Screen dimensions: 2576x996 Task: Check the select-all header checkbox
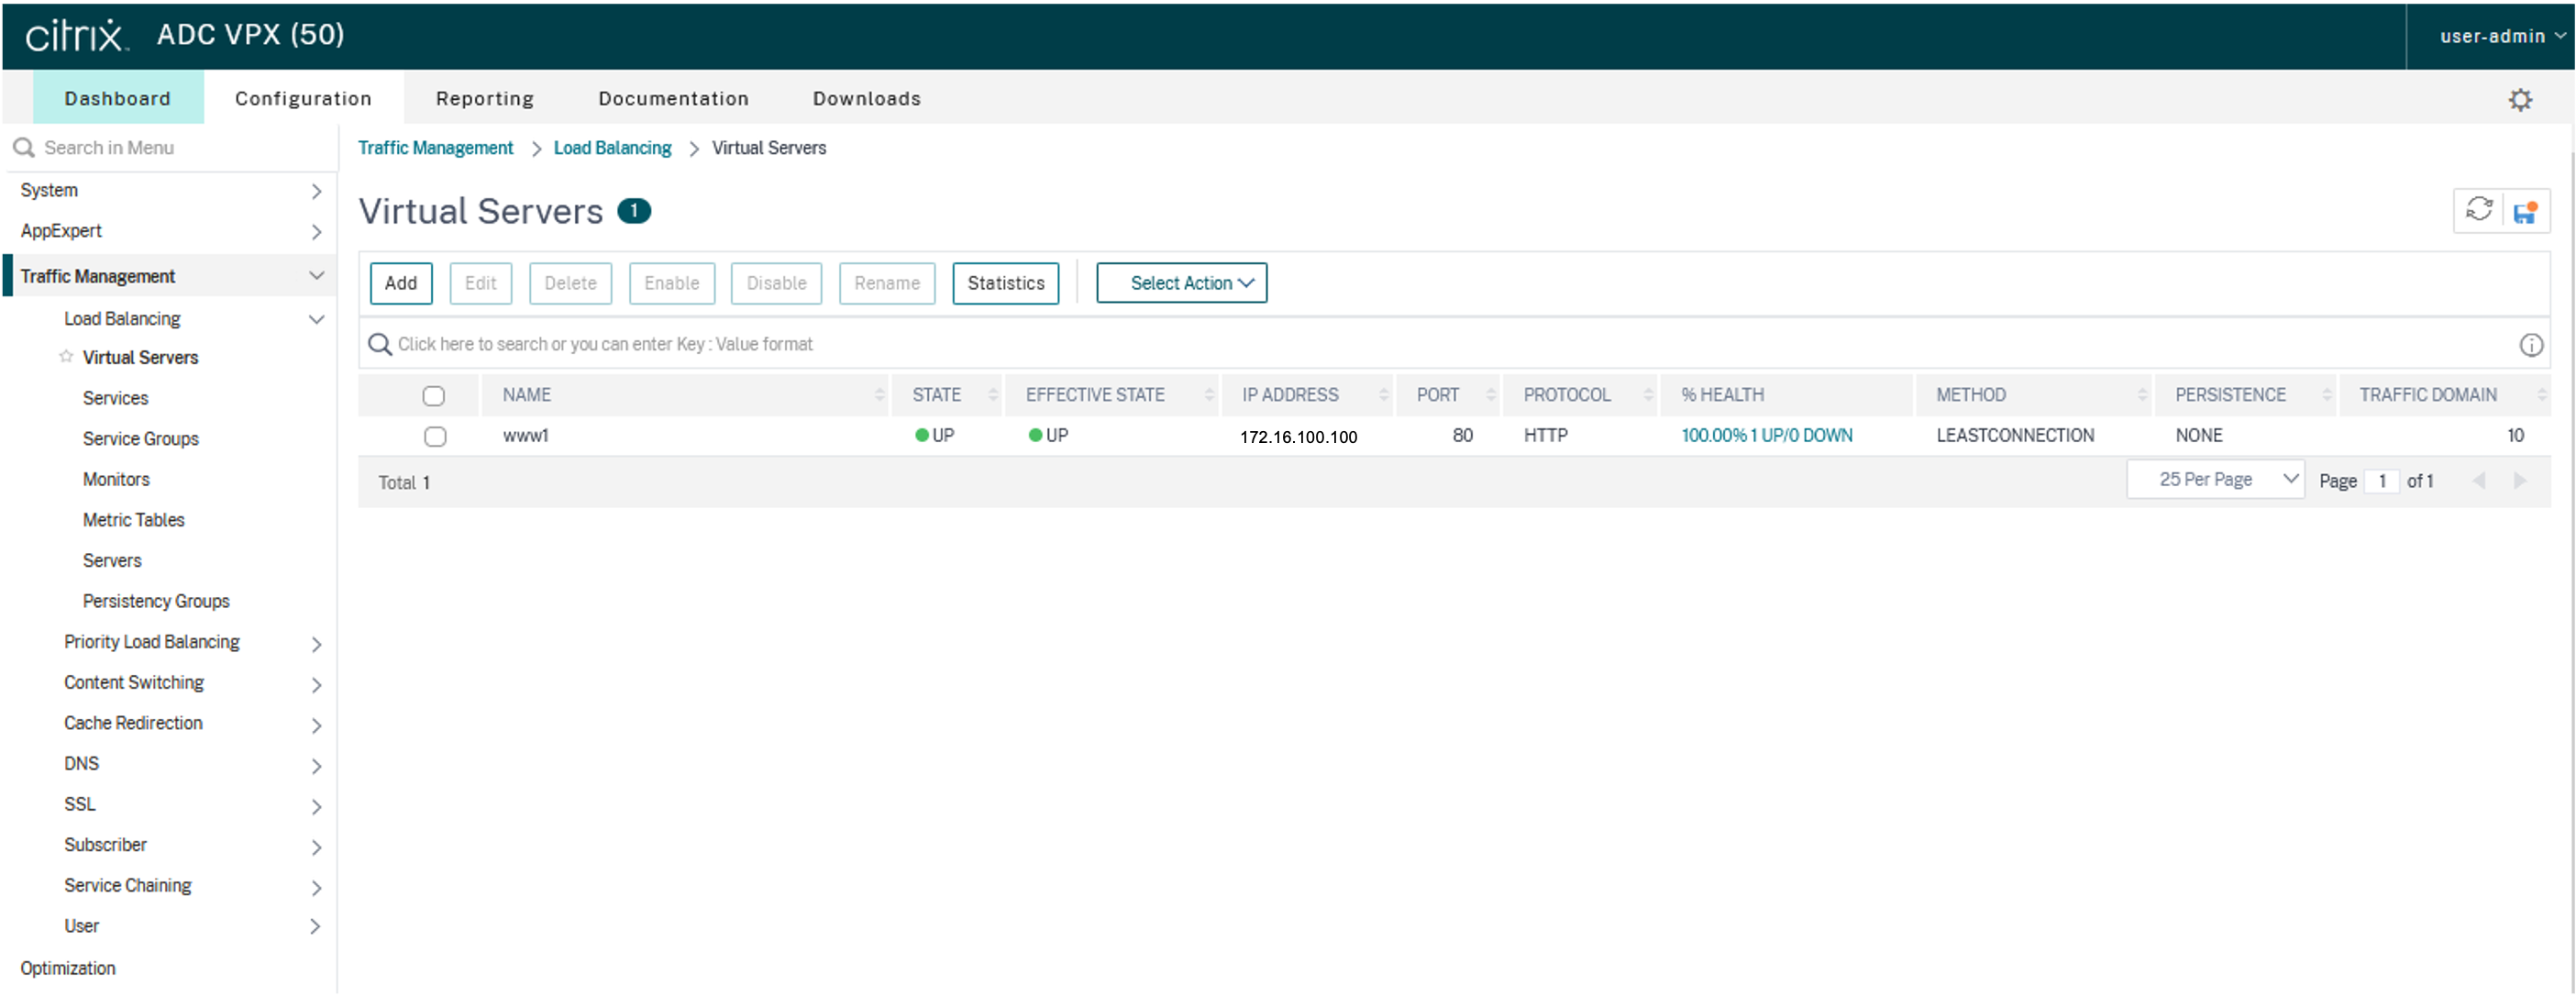(x=433, y=396)
